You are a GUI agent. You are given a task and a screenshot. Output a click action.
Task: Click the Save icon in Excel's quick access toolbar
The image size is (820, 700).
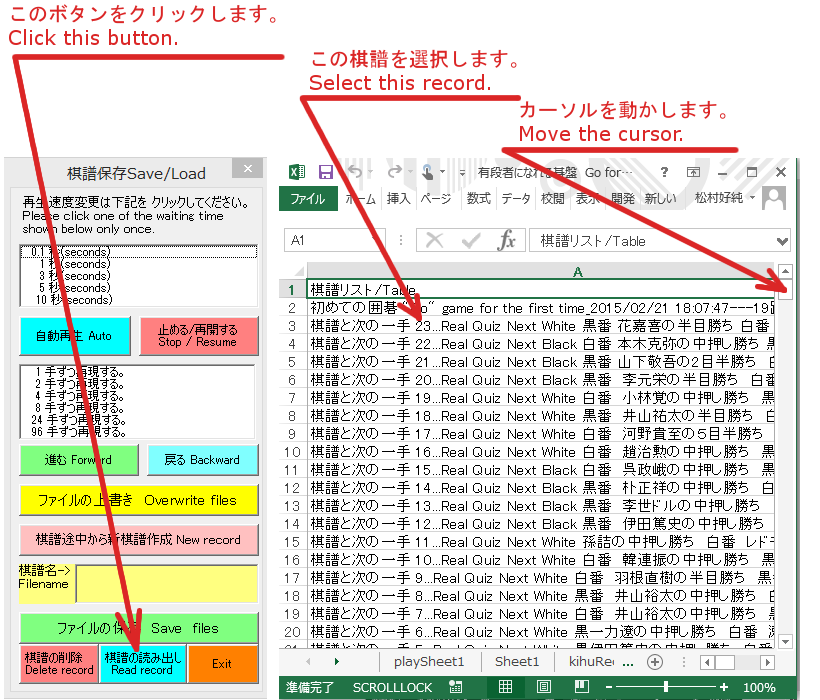[326, 172]
